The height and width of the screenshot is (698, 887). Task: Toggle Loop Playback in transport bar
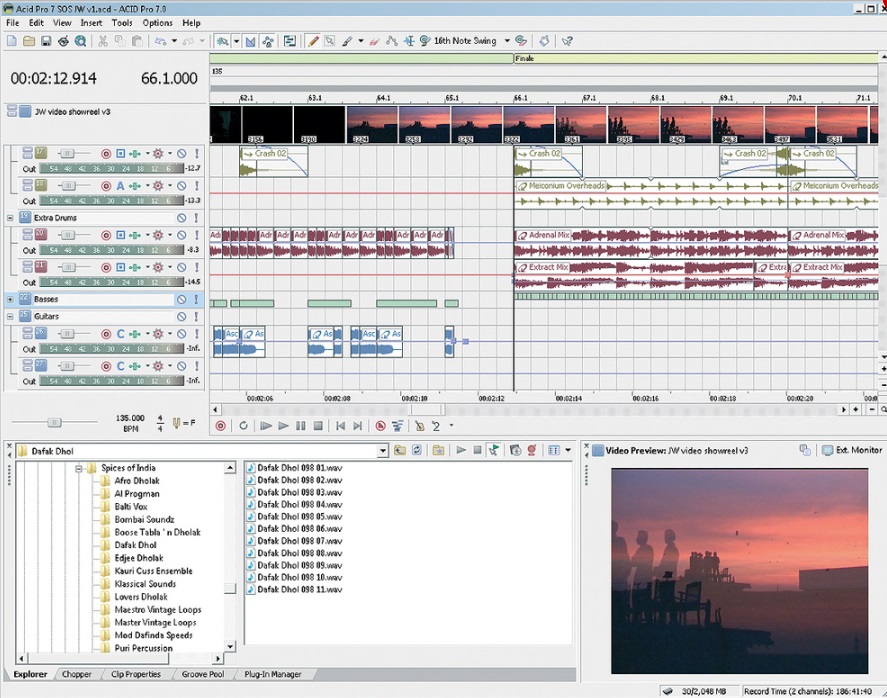point(243,426)
